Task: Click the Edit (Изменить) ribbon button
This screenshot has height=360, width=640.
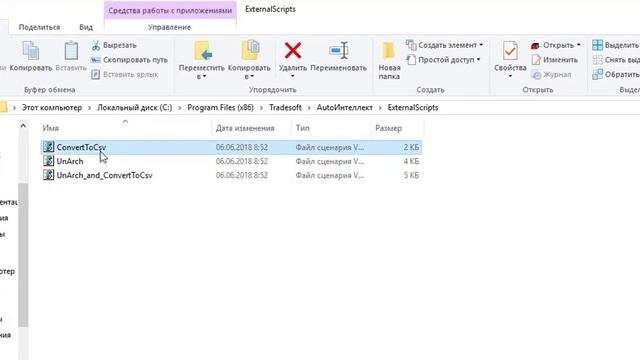Action: pos(555,60)
